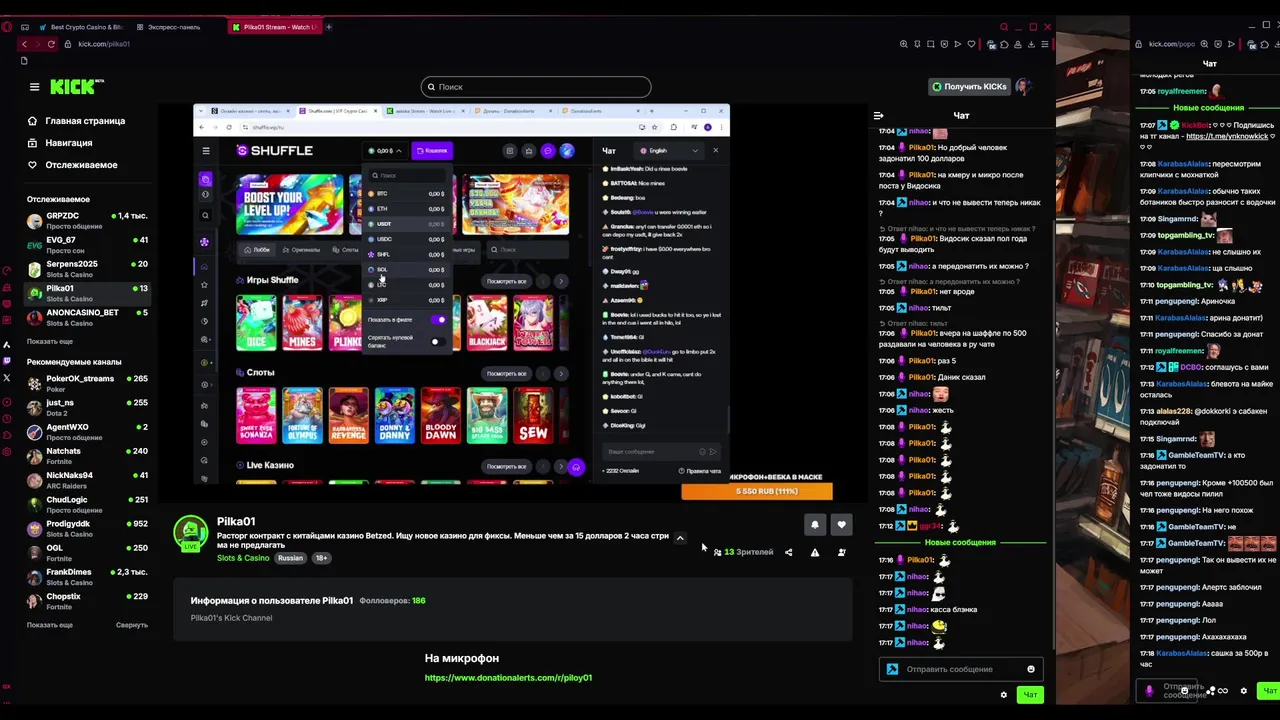Screen dimensions: 1280x720
Task: Toggle notification bell for Pilka01
Action: [x=814, y=525]
